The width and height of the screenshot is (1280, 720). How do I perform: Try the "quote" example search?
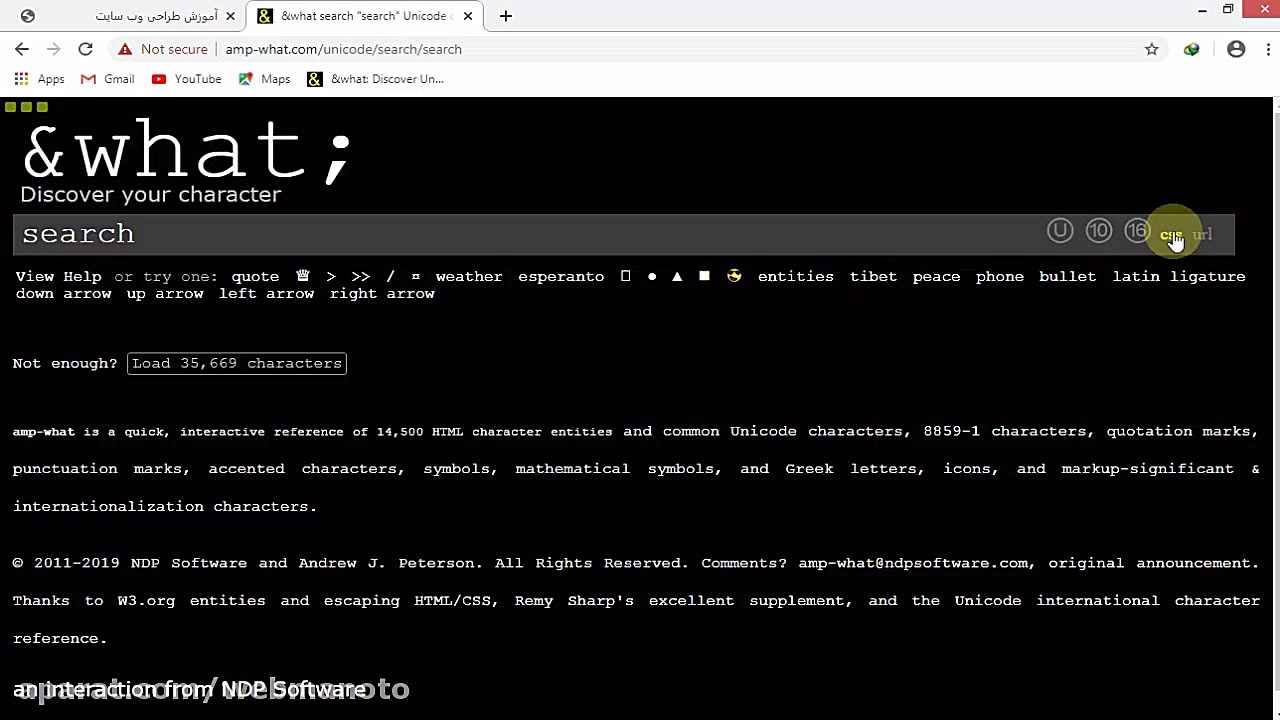pyautogui.click(x=255, y=276)
